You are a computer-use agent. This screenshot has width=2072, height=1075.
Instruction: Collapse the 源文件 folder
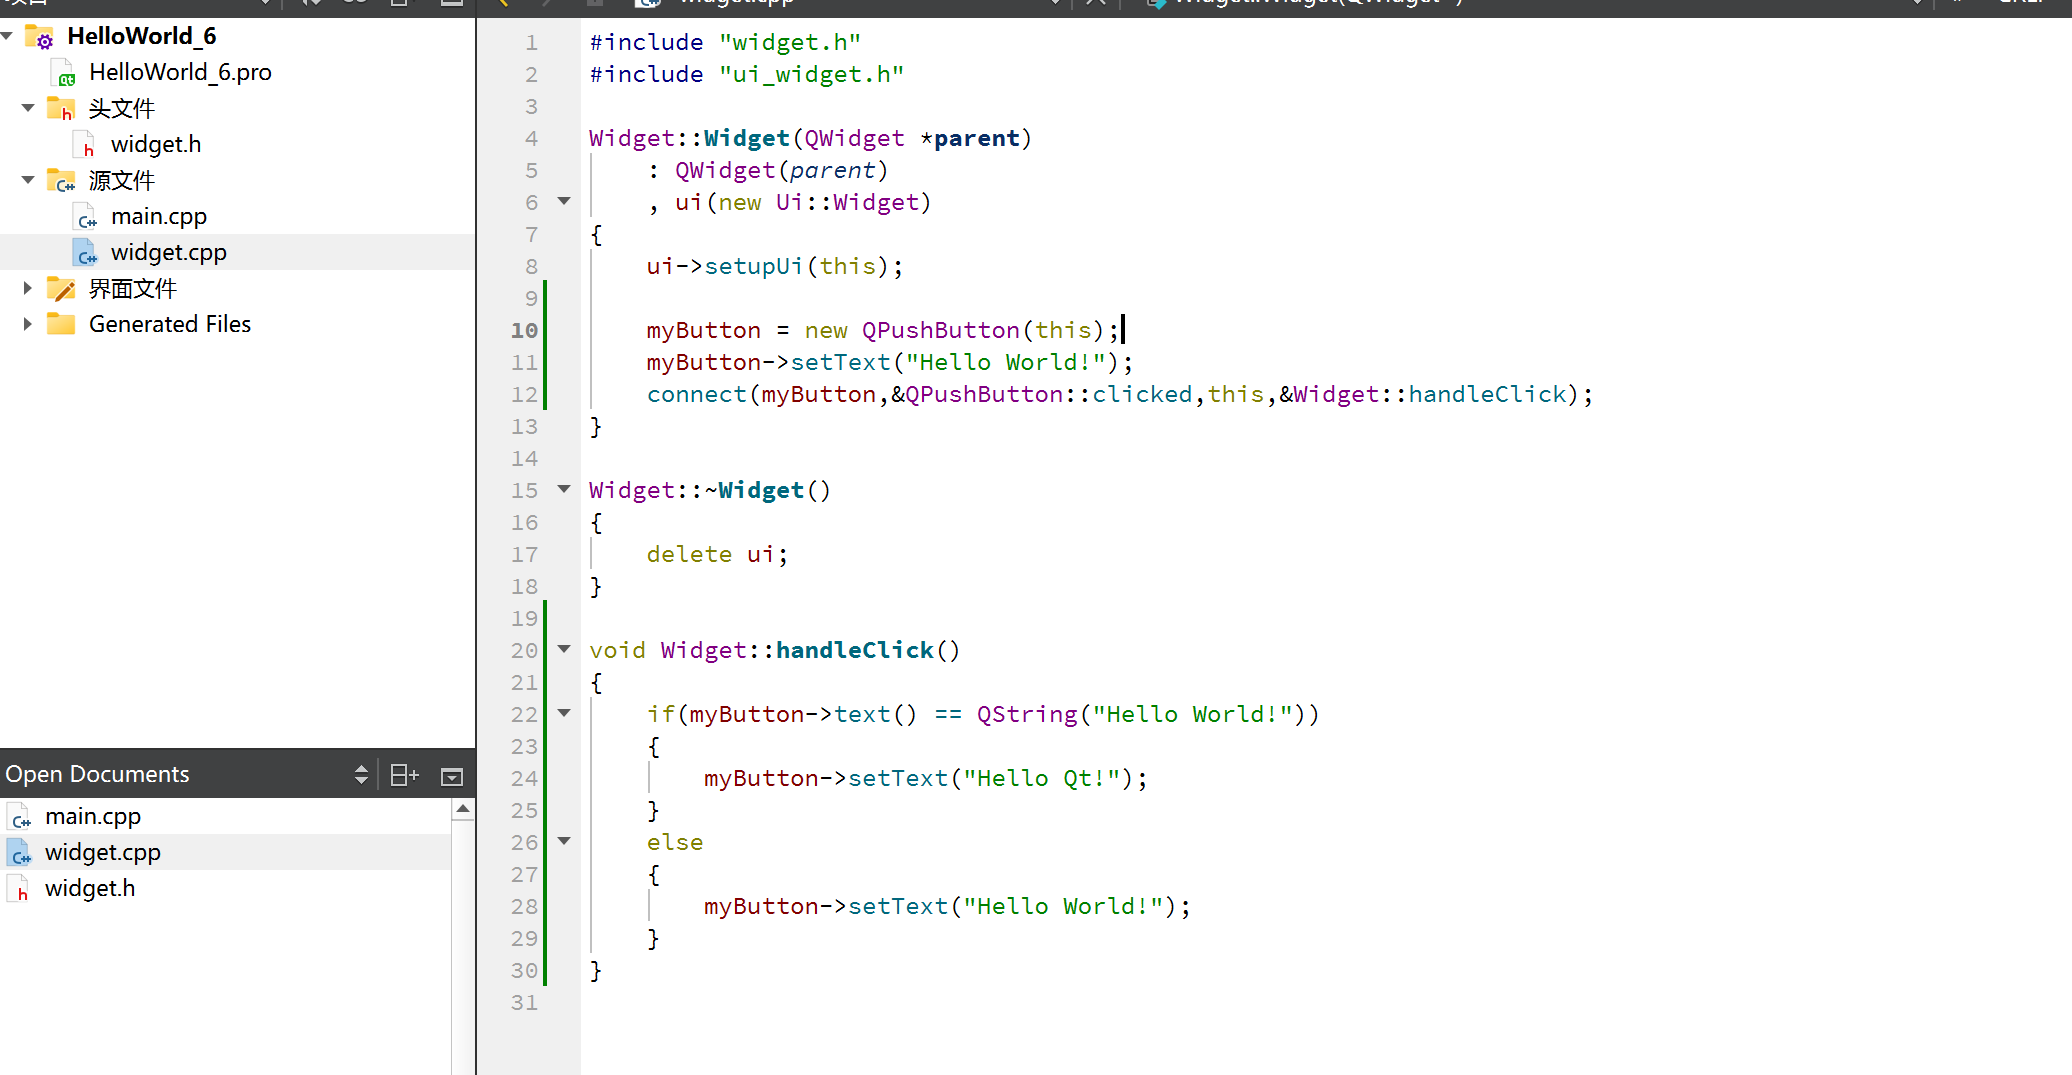click(28, 180)
